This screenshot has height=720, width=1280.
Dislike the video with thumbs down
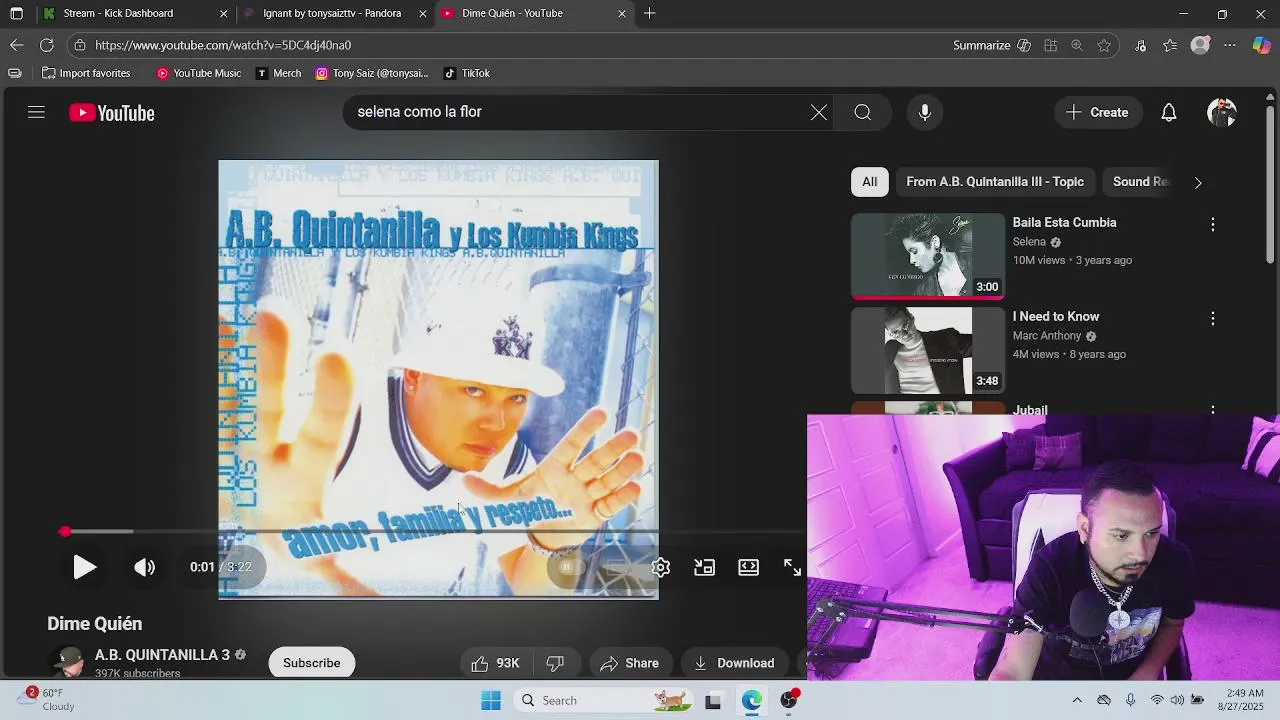point(556,663)
